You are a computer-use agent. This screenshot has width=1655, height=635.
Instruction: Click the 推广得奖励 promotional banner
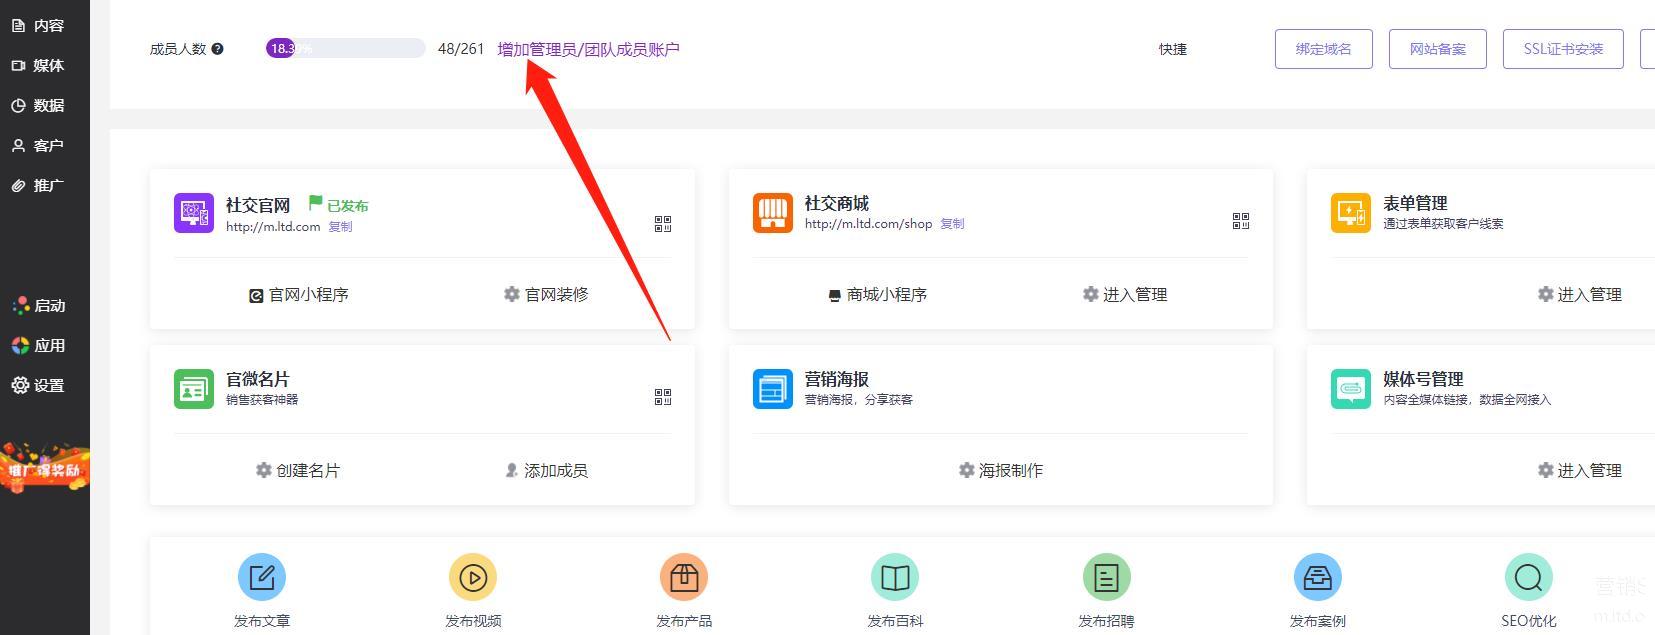[x=45, y=468]
